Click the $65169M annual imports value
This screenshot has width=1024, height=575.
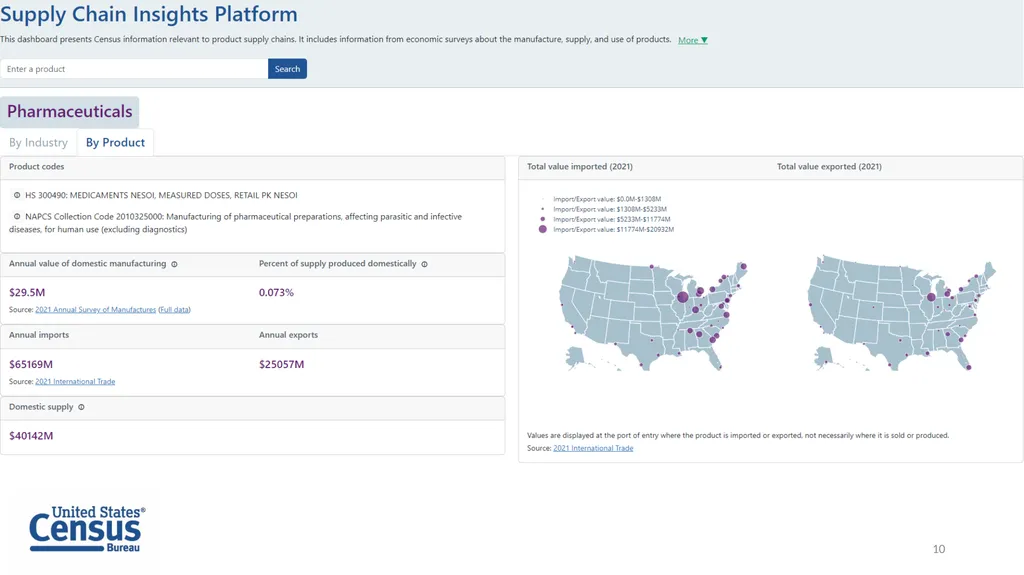(31, 364)
